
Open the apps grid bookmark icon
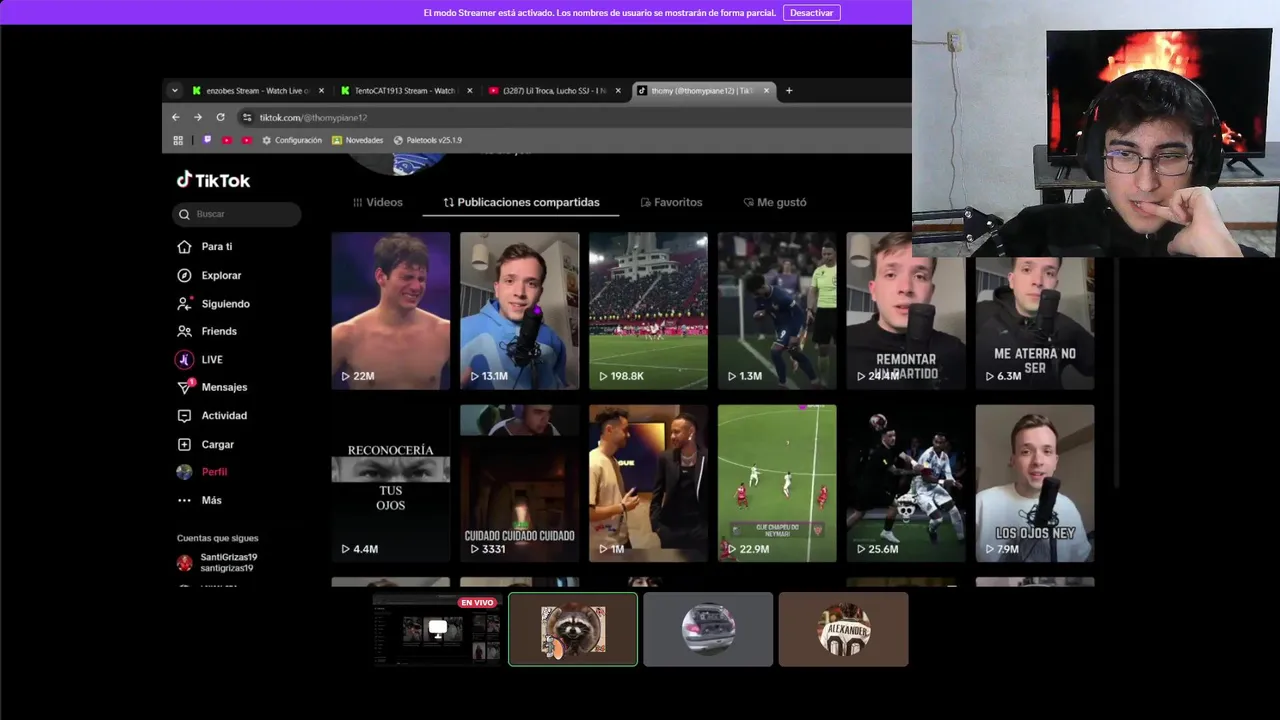point(178,140)
